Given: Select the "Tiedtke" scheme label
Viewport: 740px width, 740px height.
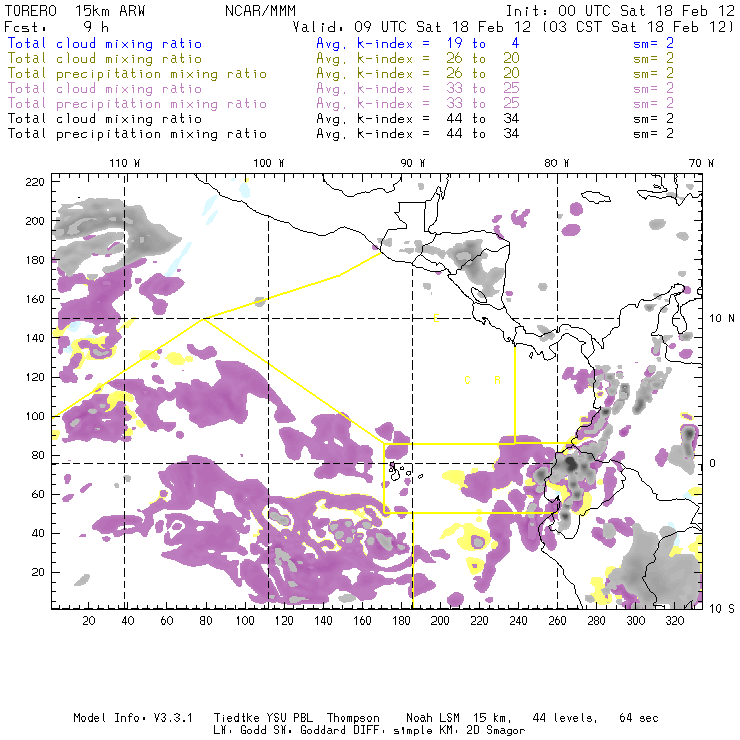Looking at the screenshot, I should [x=237, y=718].
